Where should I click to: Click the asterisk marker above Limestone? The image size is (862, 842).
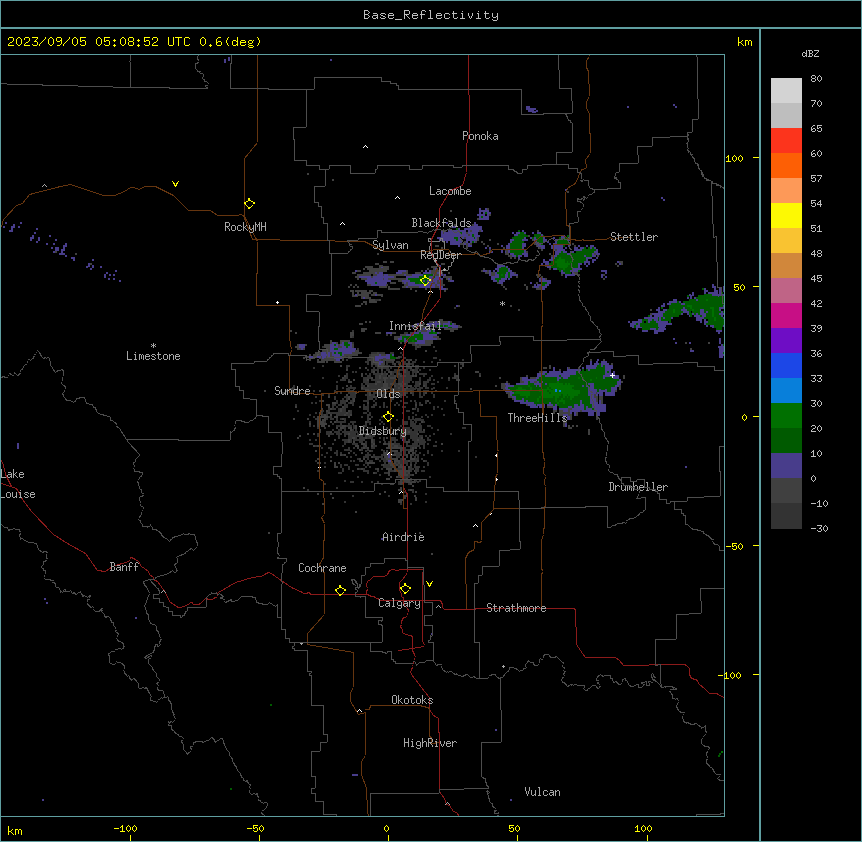tap(153, 345)
